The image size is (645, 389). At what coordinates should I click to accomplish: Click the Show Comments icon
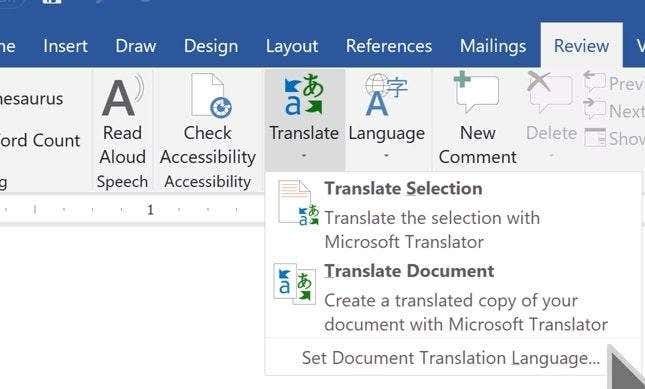[595, 138]
